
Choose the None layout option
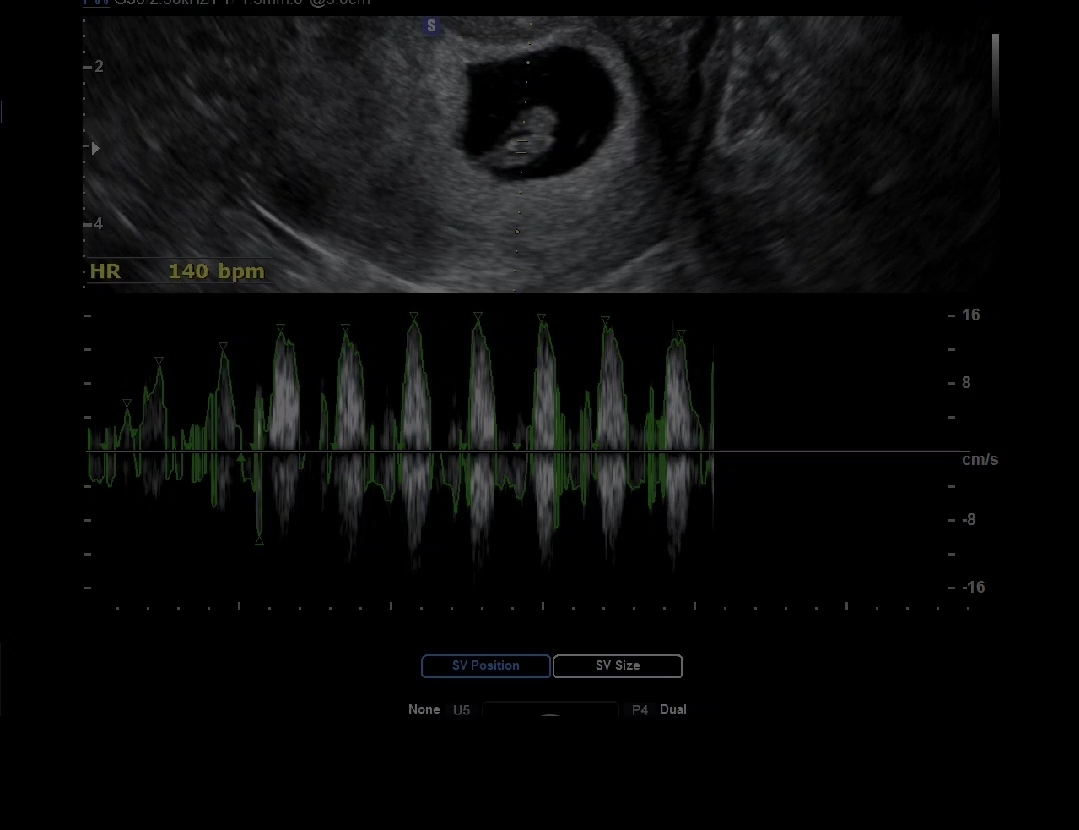(x=423, y=710)
